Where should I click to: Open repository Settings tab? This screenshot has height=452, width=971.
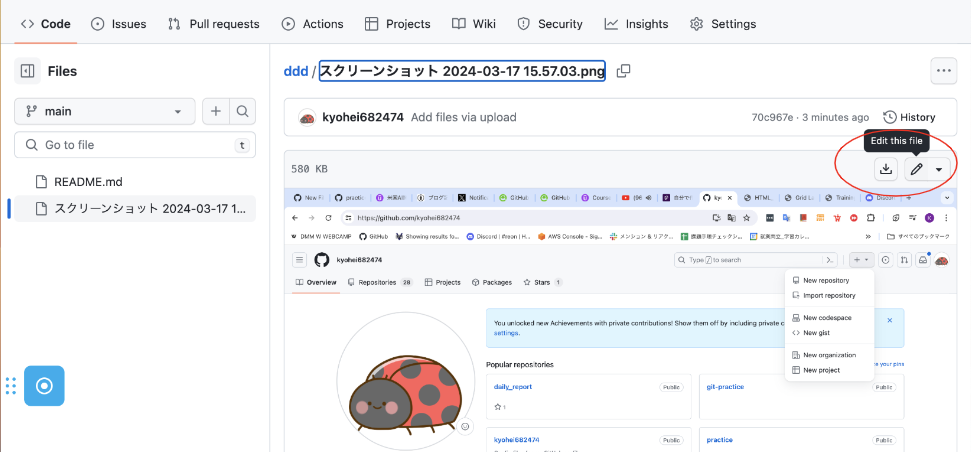tap(723, 24)
